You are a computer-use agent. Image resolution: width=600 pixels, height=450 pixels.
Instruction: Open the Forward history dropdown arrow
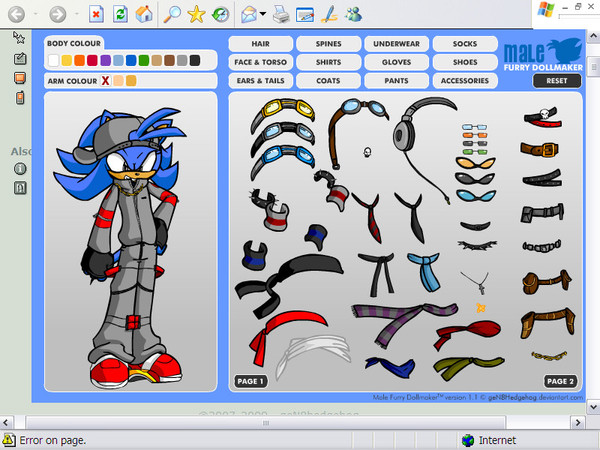tap(77, 14)
